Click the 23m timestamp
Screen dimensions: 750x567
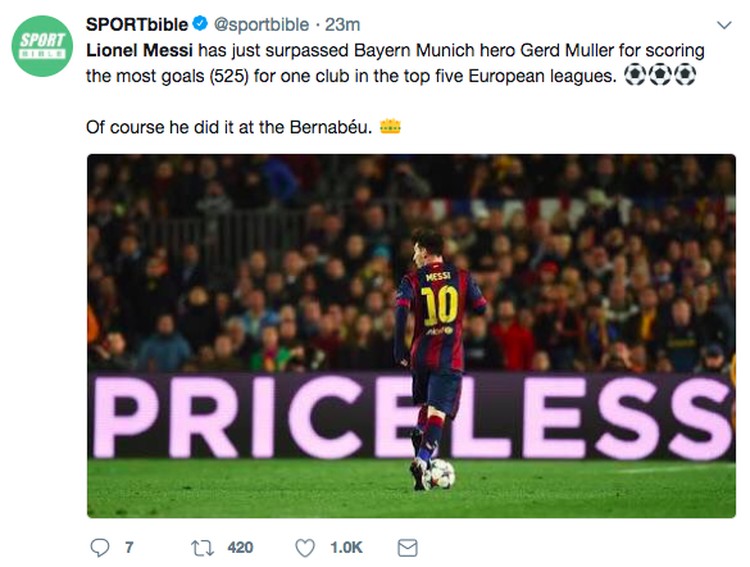[x=342, y=24]
